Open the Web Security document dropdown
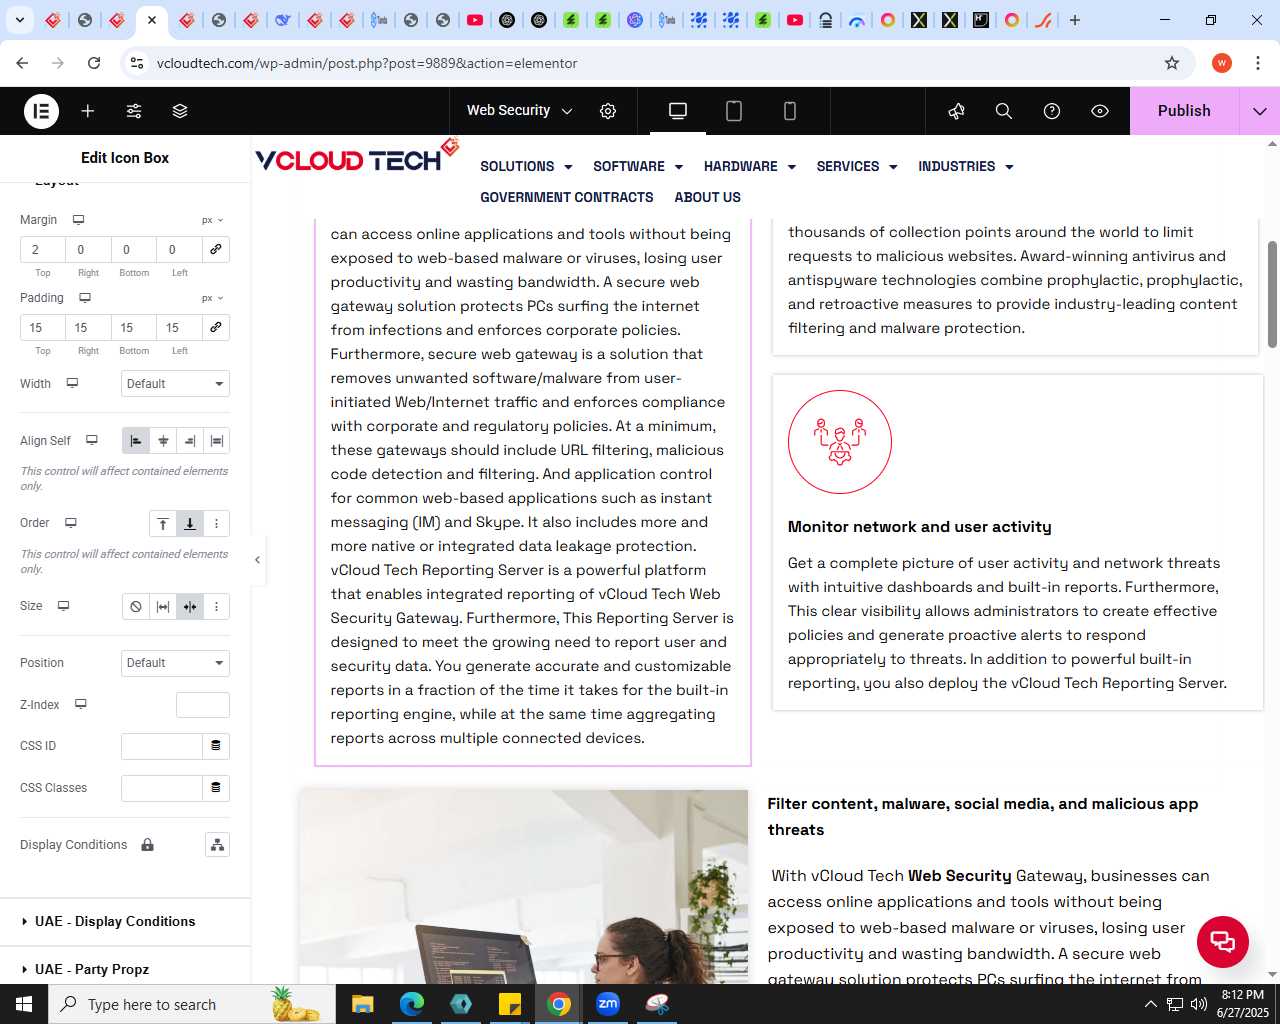 519,111
